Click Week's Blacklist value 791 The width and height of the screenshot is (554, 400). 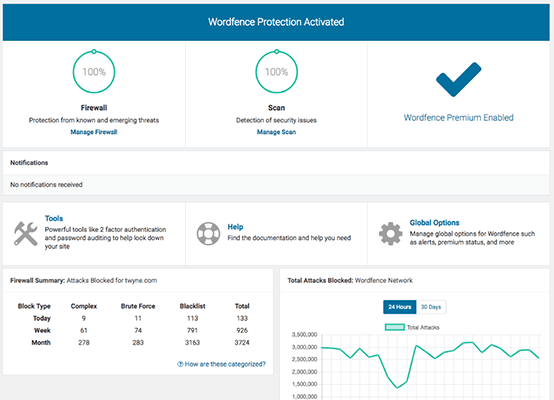click(193, 330)
